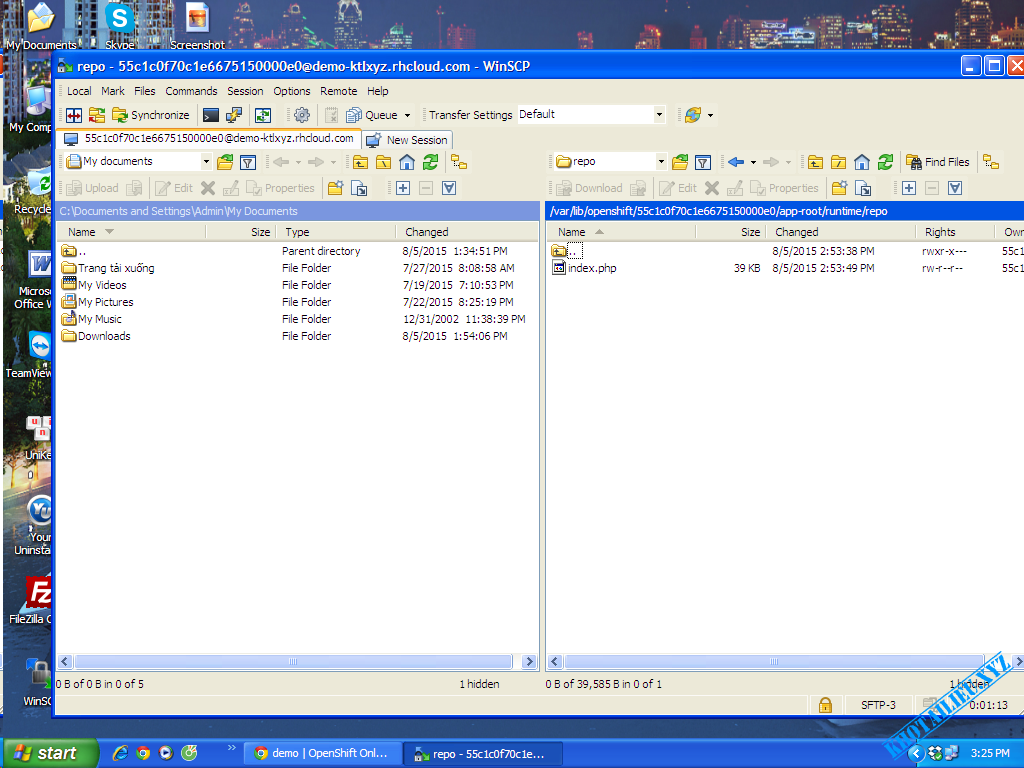The height and width of the screenshot is (768, 1024).
Task: Open the Preferences gear icon
Action: 301,115
